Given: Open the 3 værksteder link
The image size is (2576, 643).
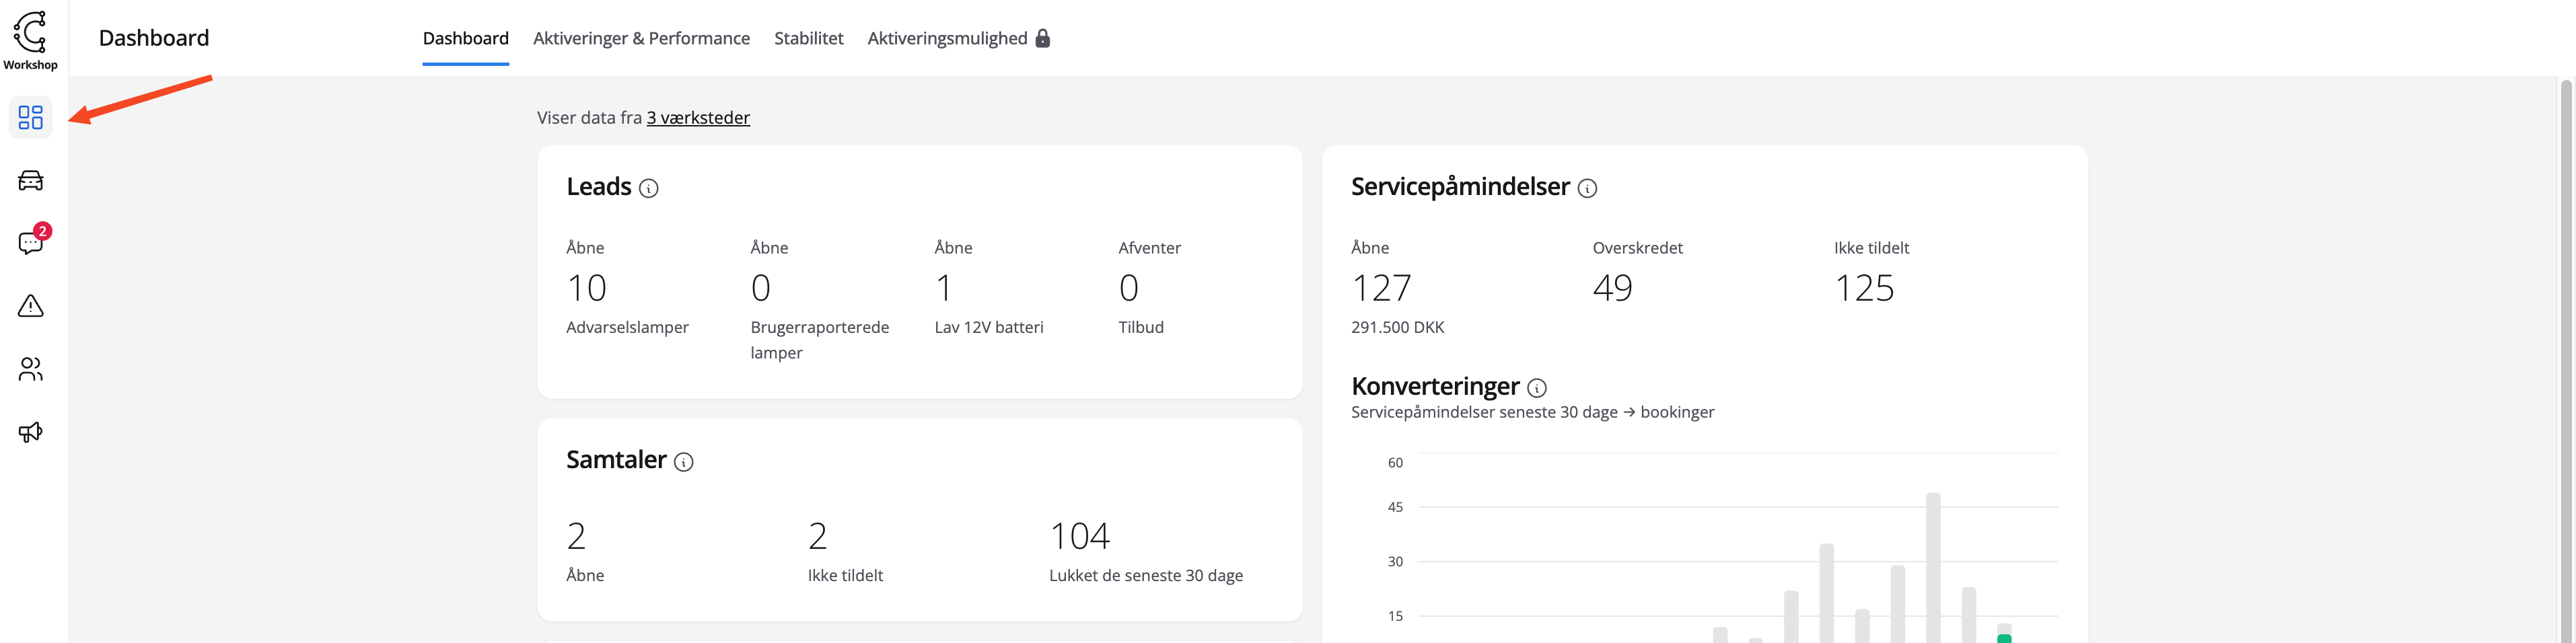Looking at the screenshot, I should click(x=697, y=118).
